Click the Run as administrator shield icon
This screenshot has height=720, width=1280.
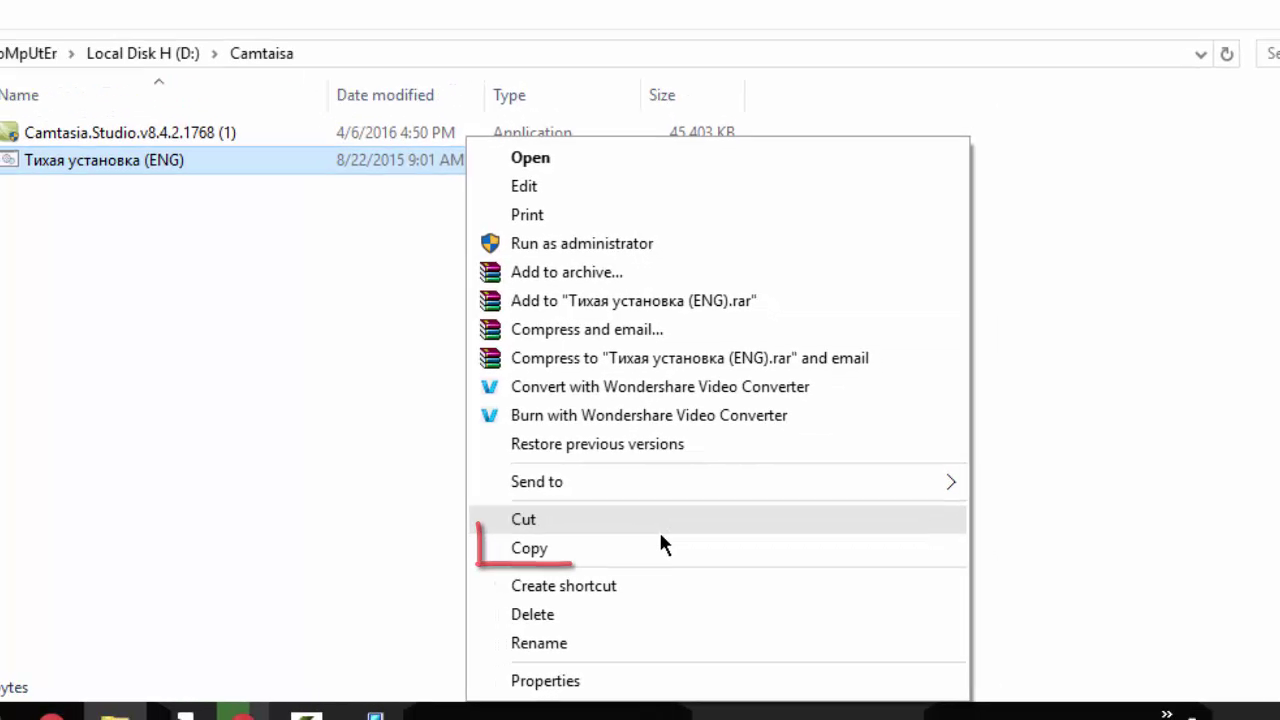point(490,243)
